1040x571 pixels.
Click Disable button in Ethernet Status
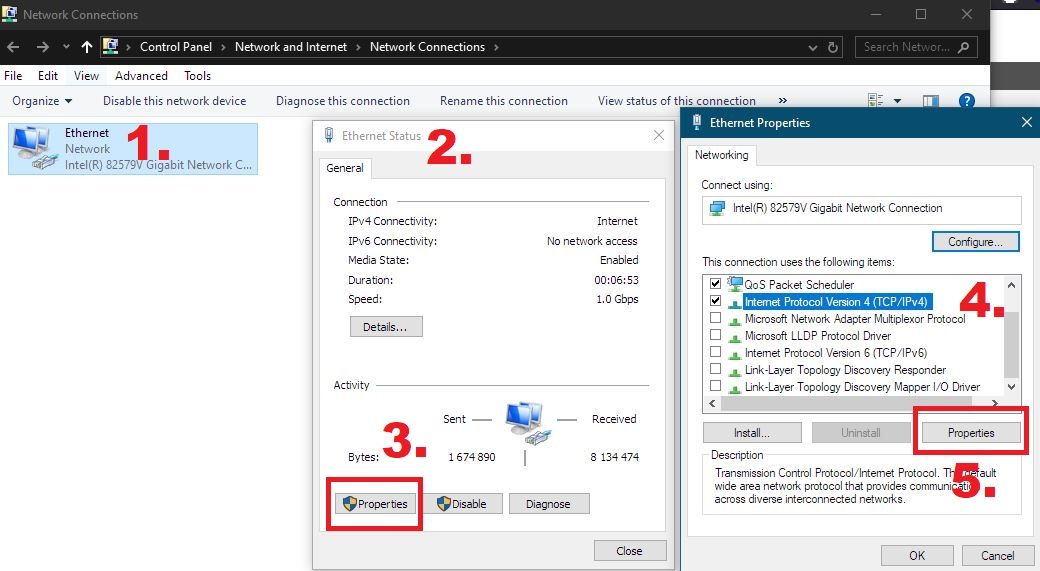point(463,504)
